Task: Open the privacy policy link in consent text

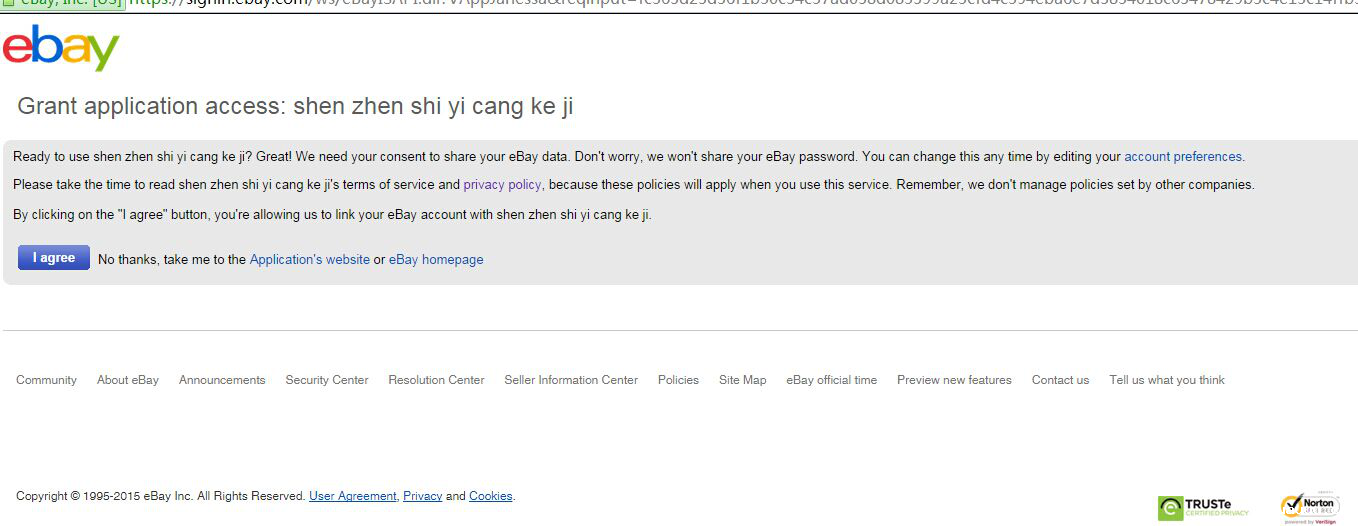Action: [x=502, y=185]
